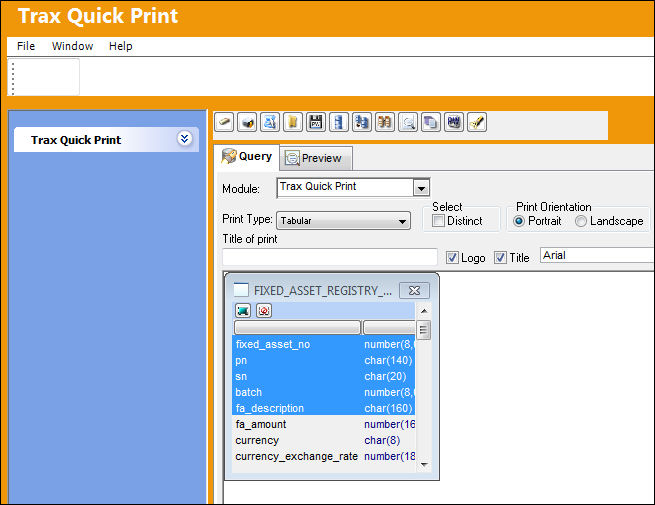Click the copy pages toolbar icon
Viewport: 655px width, 505px height.
click(431, 122)
